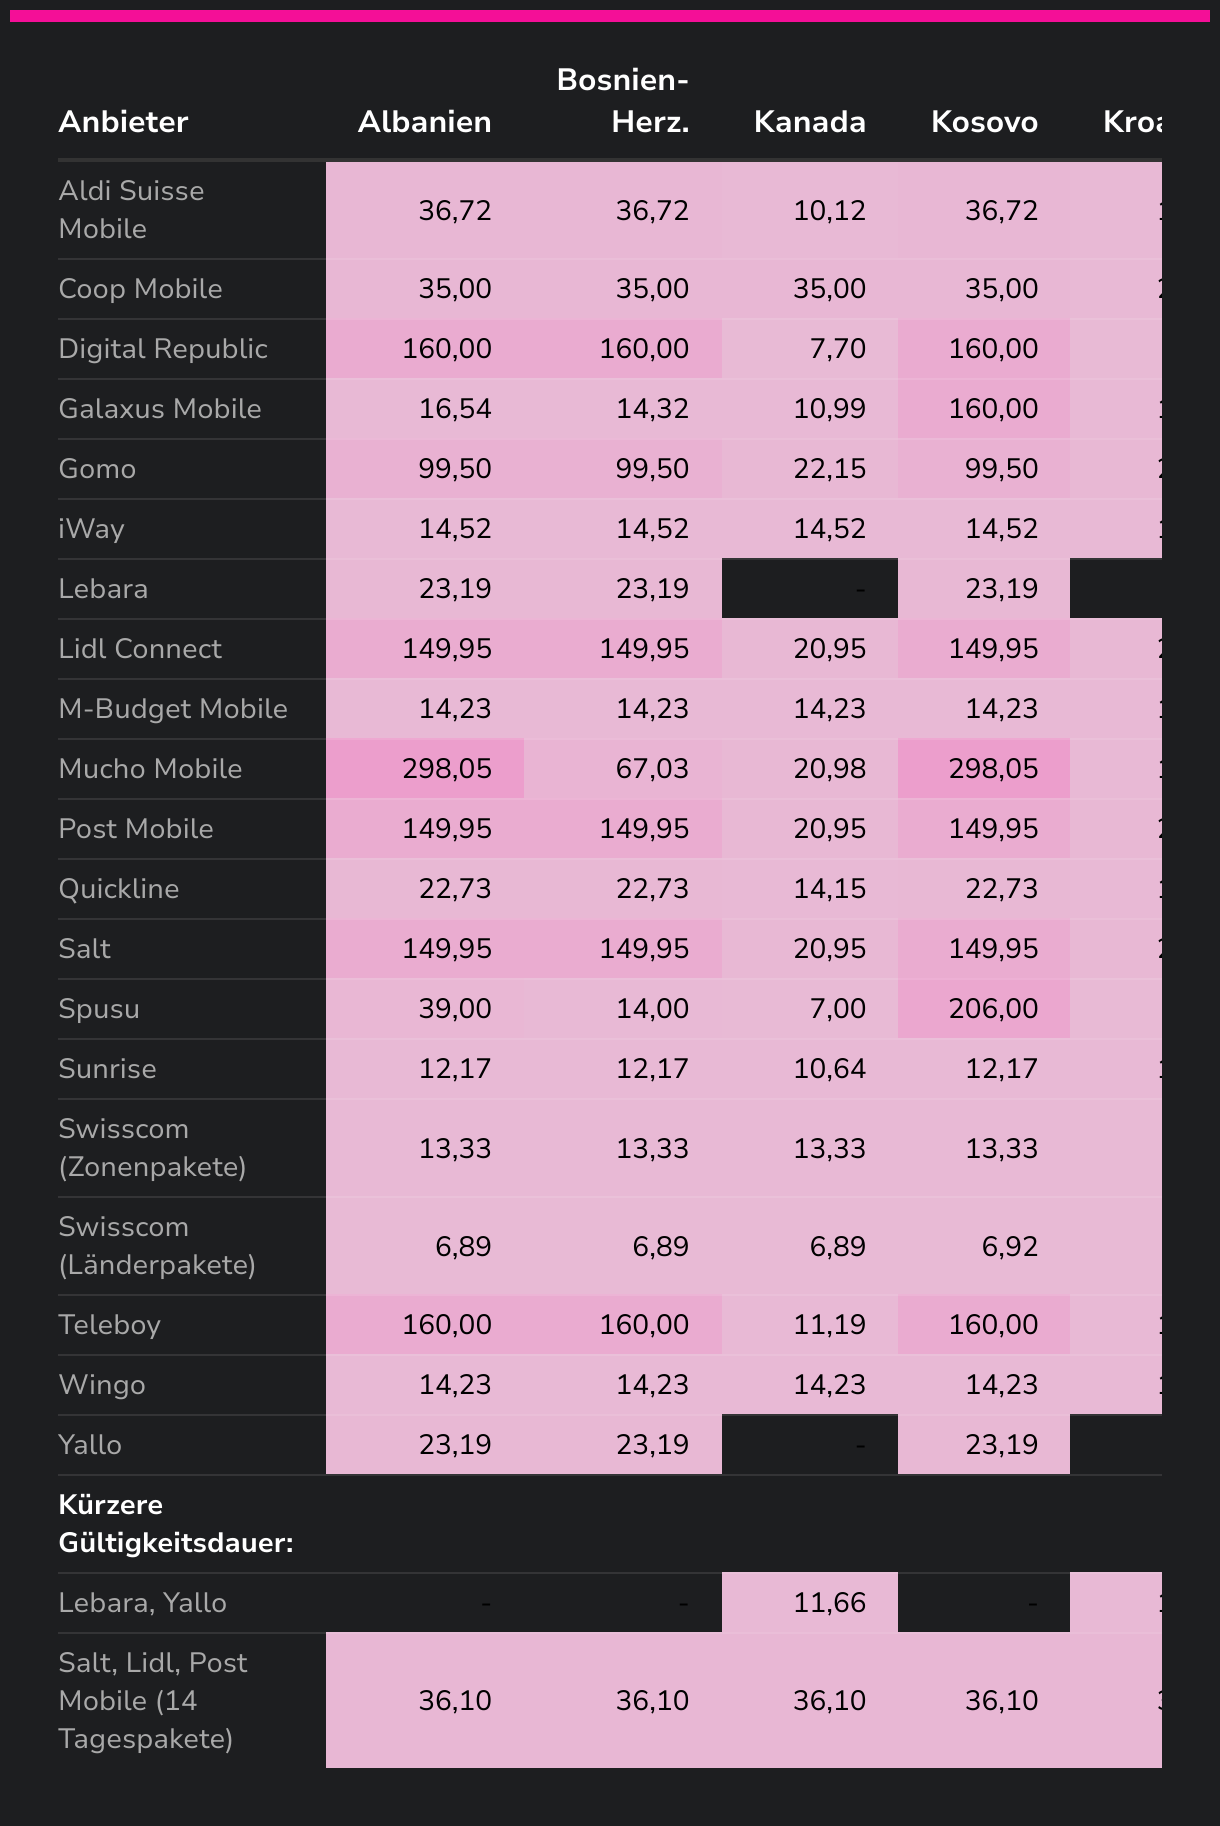1220x1826 pixels.
Task: Click Lebara, Yallo Kanada price 11,66
Action: pyautogui.click(x=829, y=1603)
